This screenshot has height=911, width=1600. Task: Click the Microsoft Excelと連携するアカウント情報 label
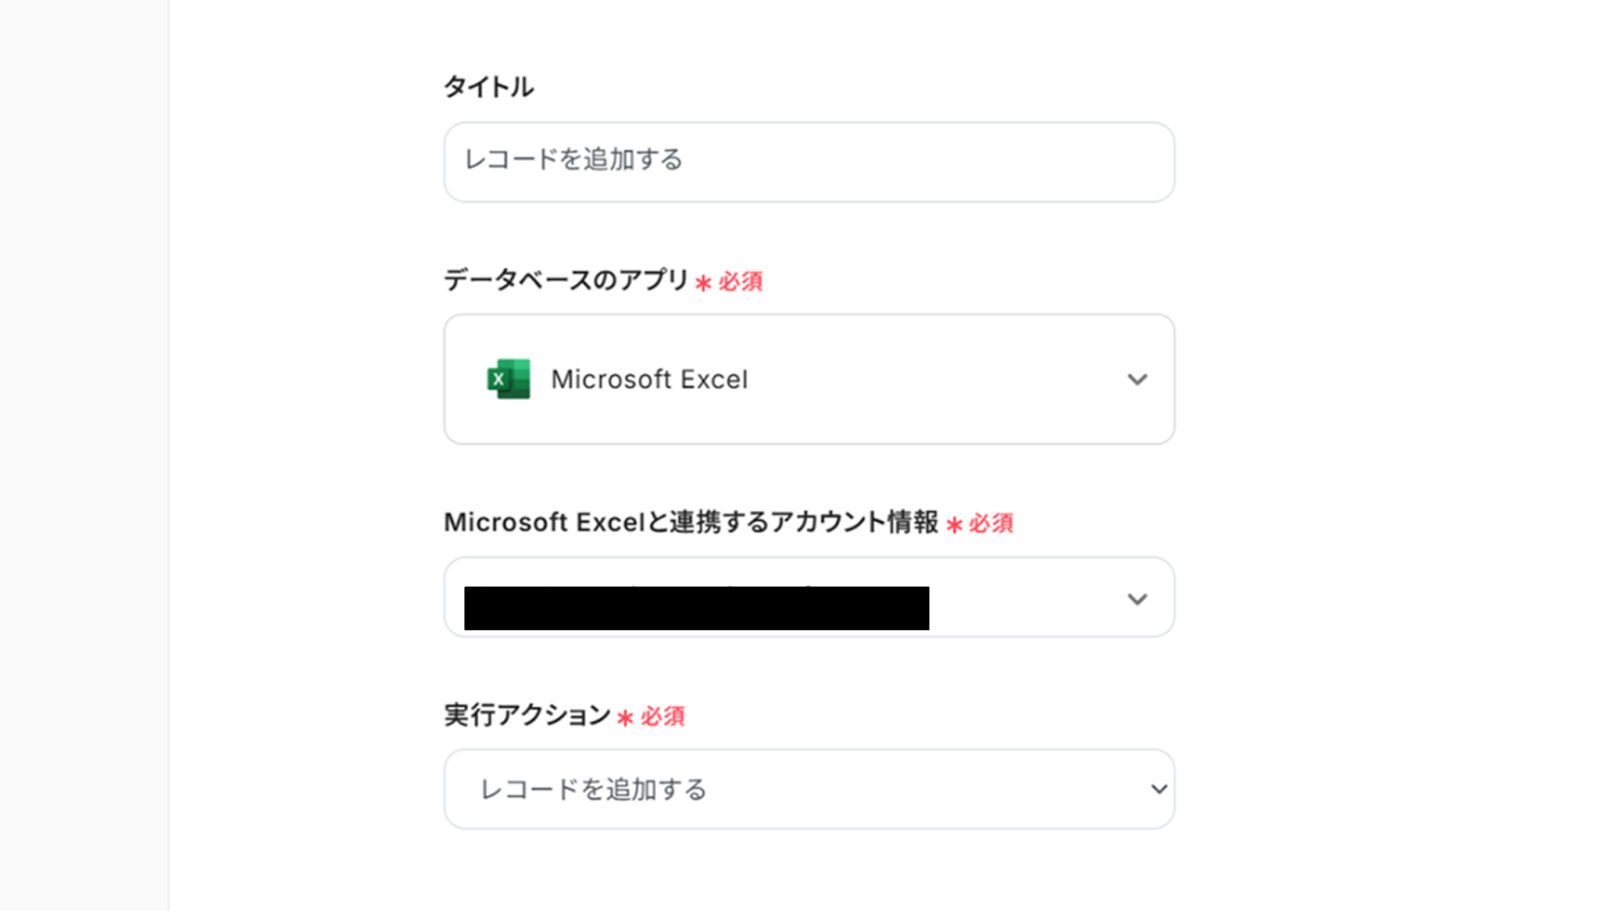(690, 522)
